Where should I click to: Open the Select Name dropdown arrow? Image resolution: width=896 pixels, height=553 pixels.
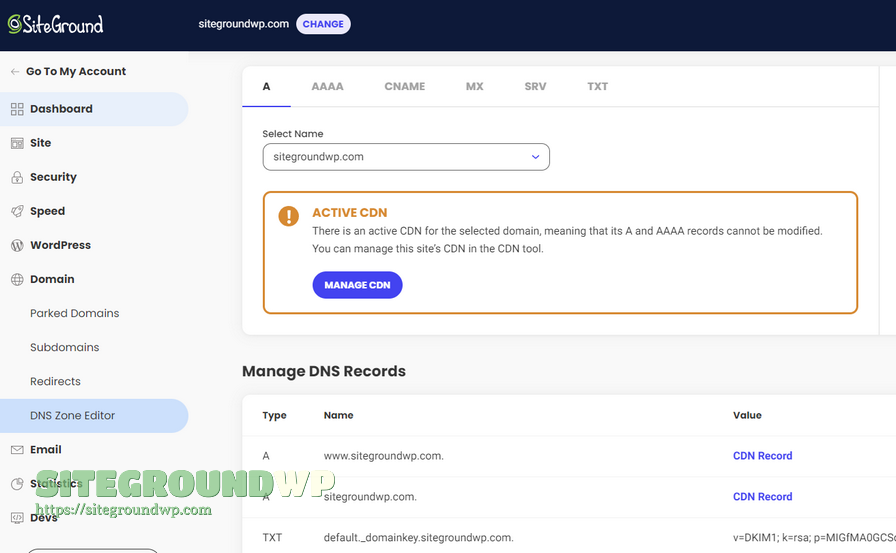535,157
